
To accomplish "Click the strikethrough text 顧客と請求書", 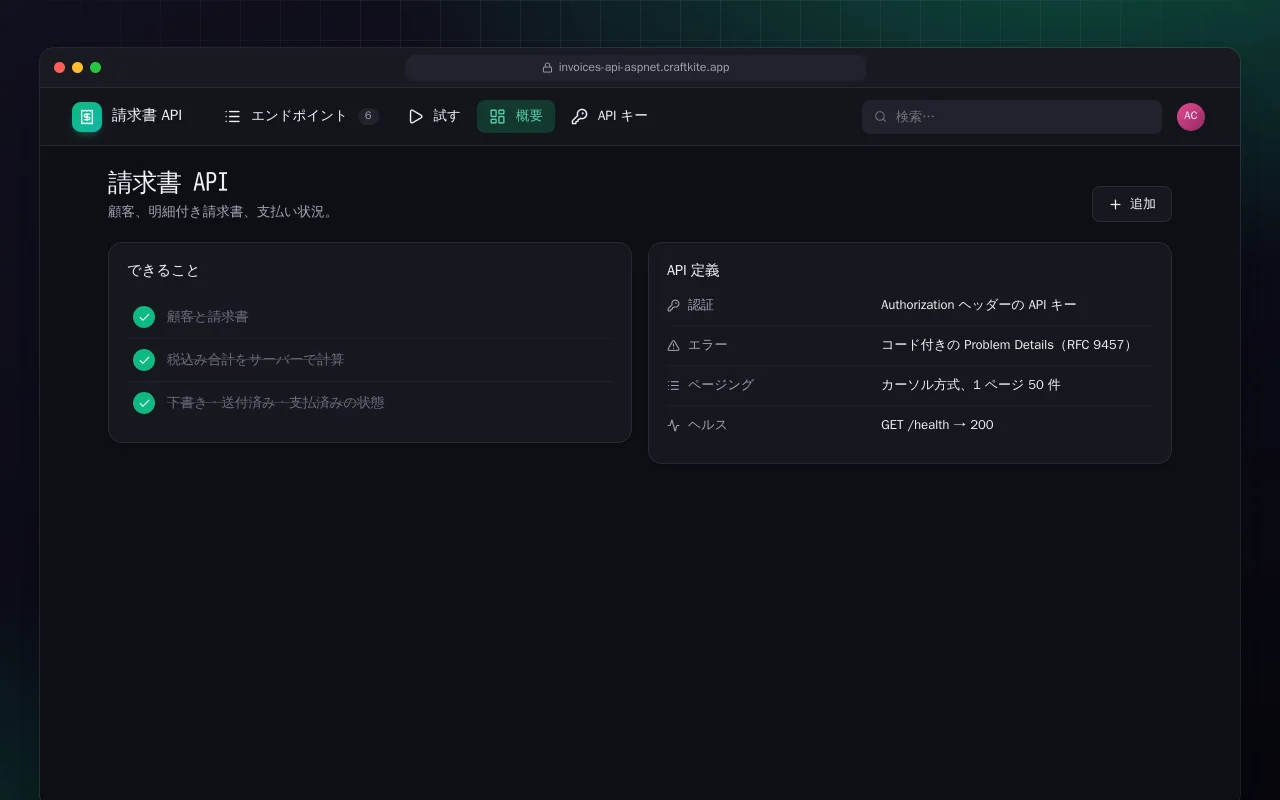I will 207,317.
